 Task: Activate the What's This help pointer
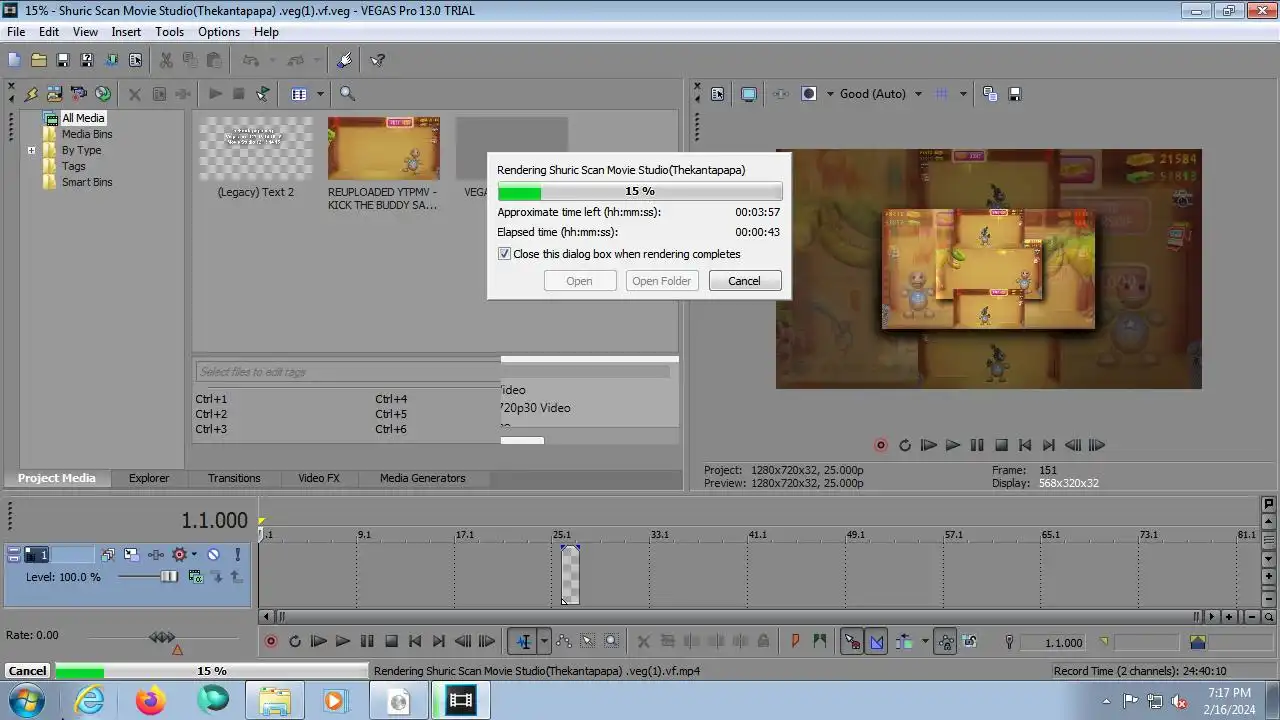(378, 60)
